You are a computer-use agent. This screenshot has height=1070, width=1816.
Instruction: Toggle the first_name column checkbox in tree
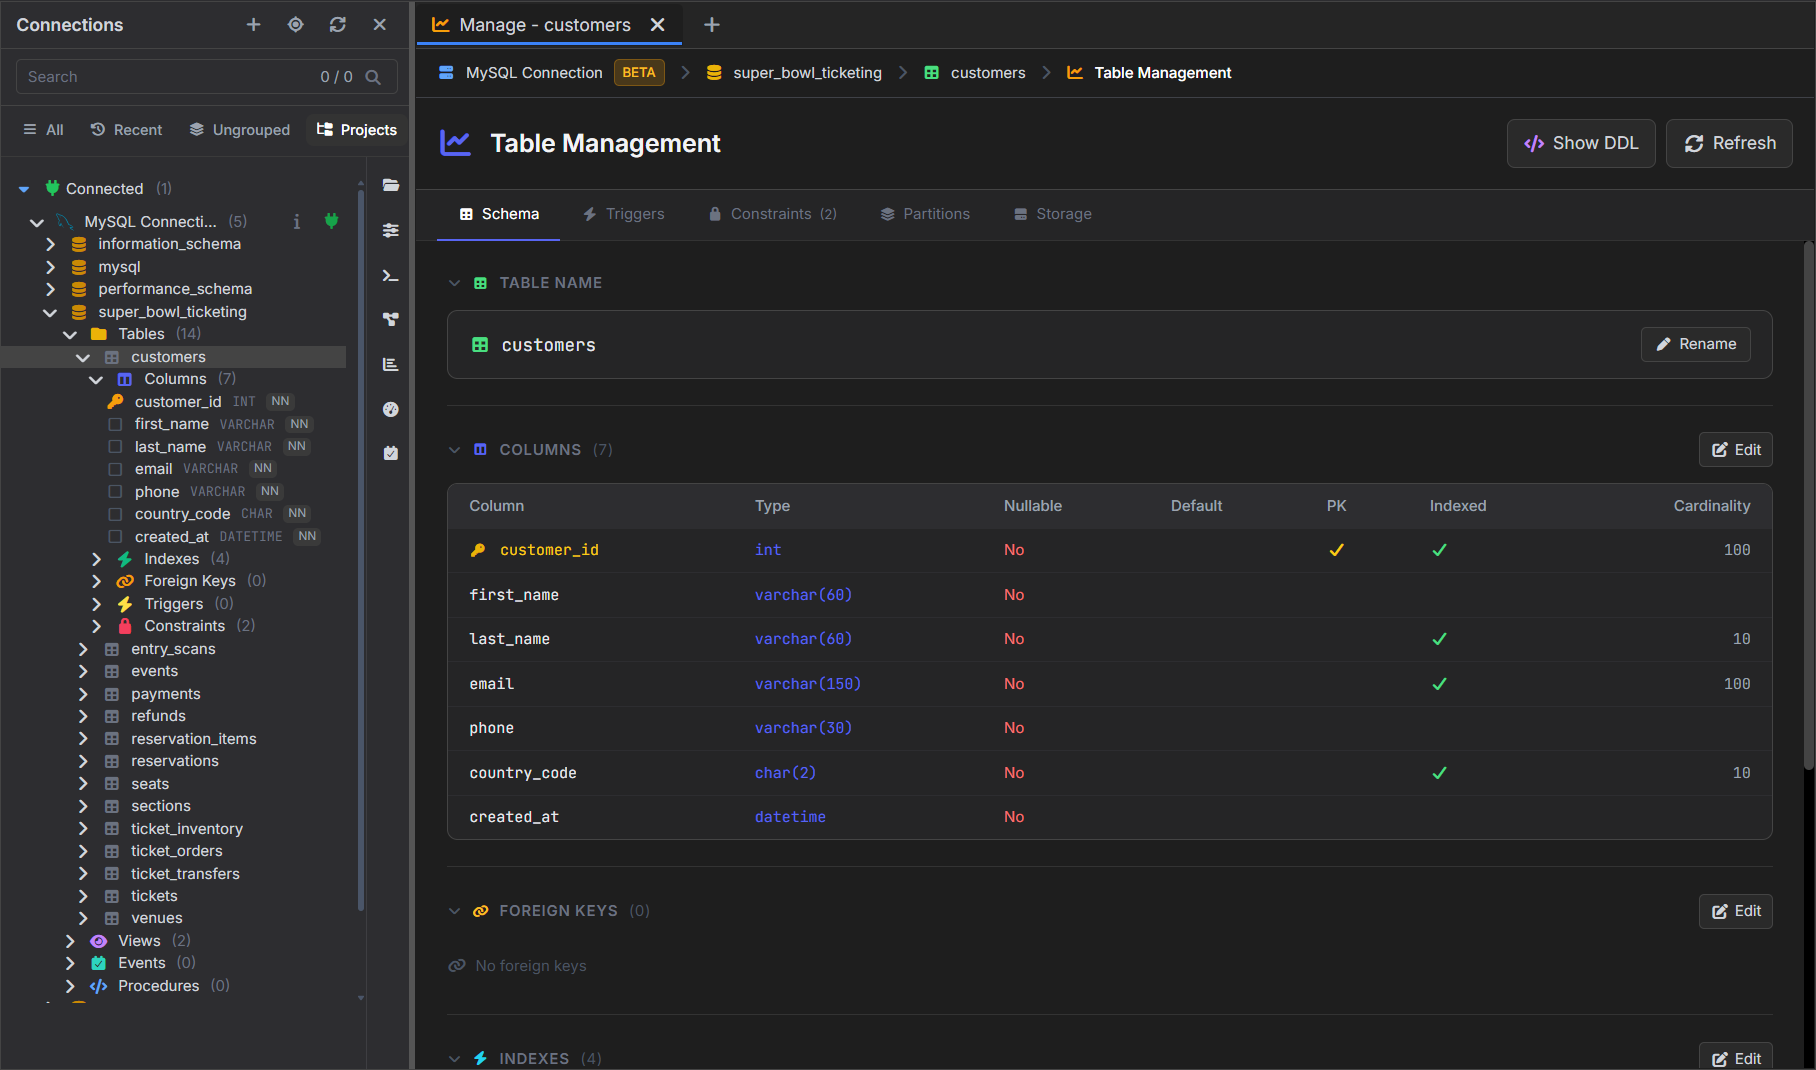pos(115,424)
